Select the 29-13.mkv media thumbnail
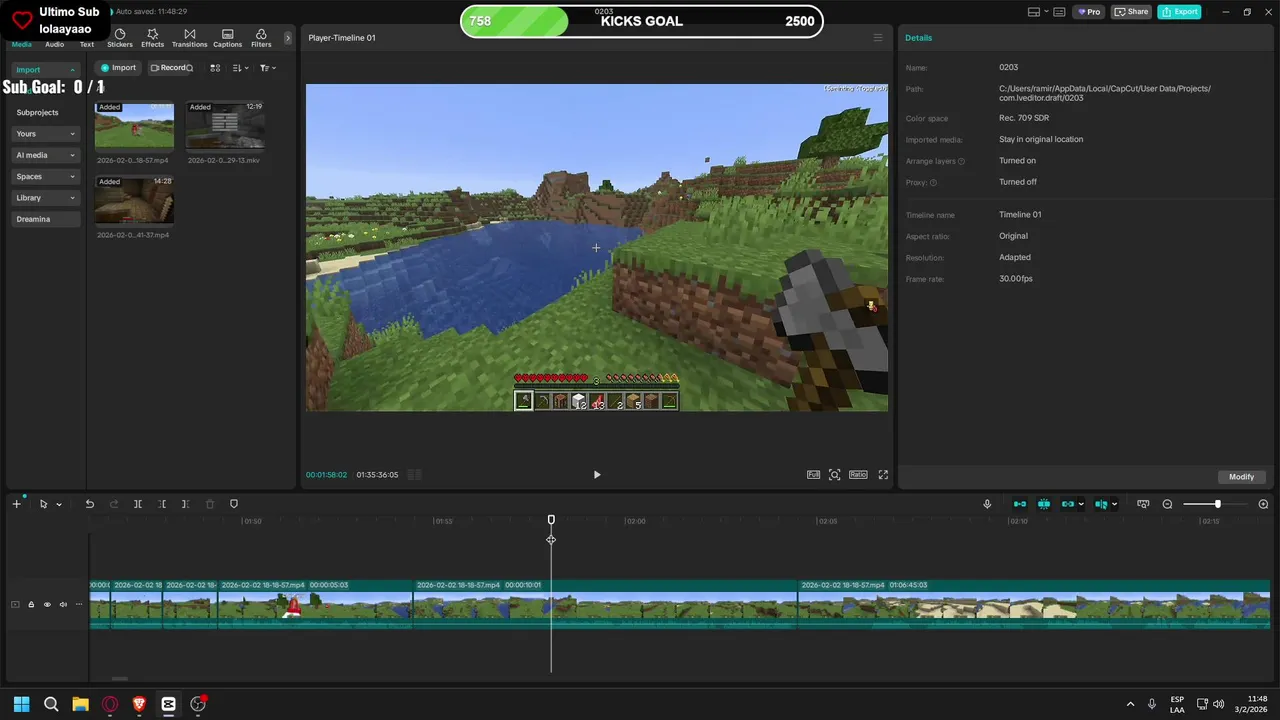 pyautogui.click(x=225, y=125)
